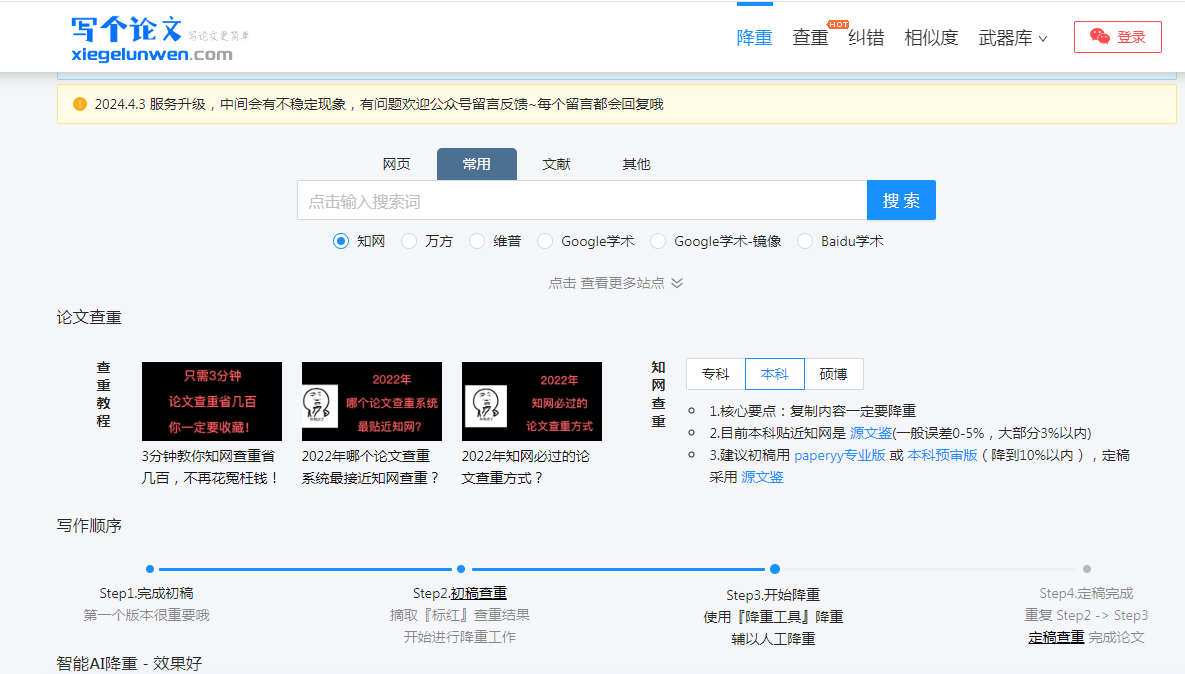The image size is (1185, 674).
Task: Switch to the 硕博 degree tab
Action: coord(833,374)
